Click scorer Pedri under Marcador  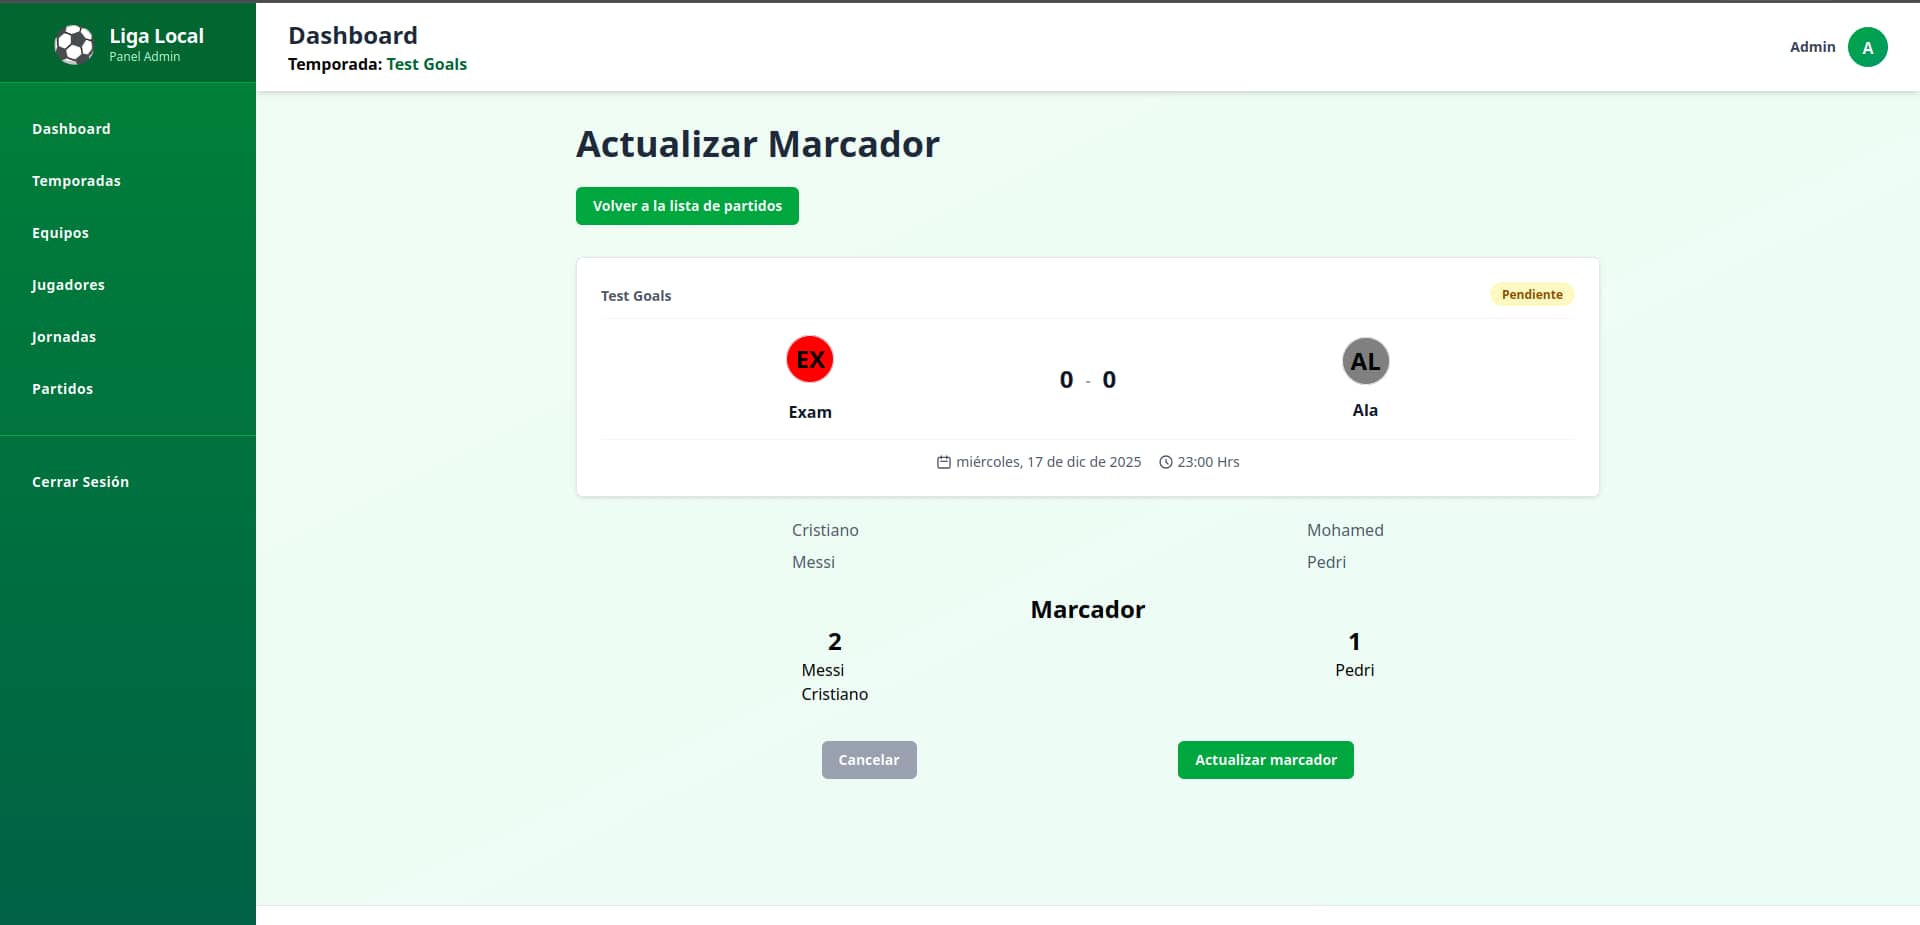pyautogui.click(x=1354, y=670)
